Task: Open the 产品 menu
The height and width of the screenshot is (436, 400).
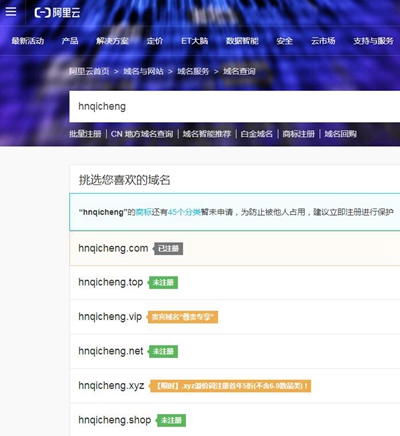Action: [70, 41]
